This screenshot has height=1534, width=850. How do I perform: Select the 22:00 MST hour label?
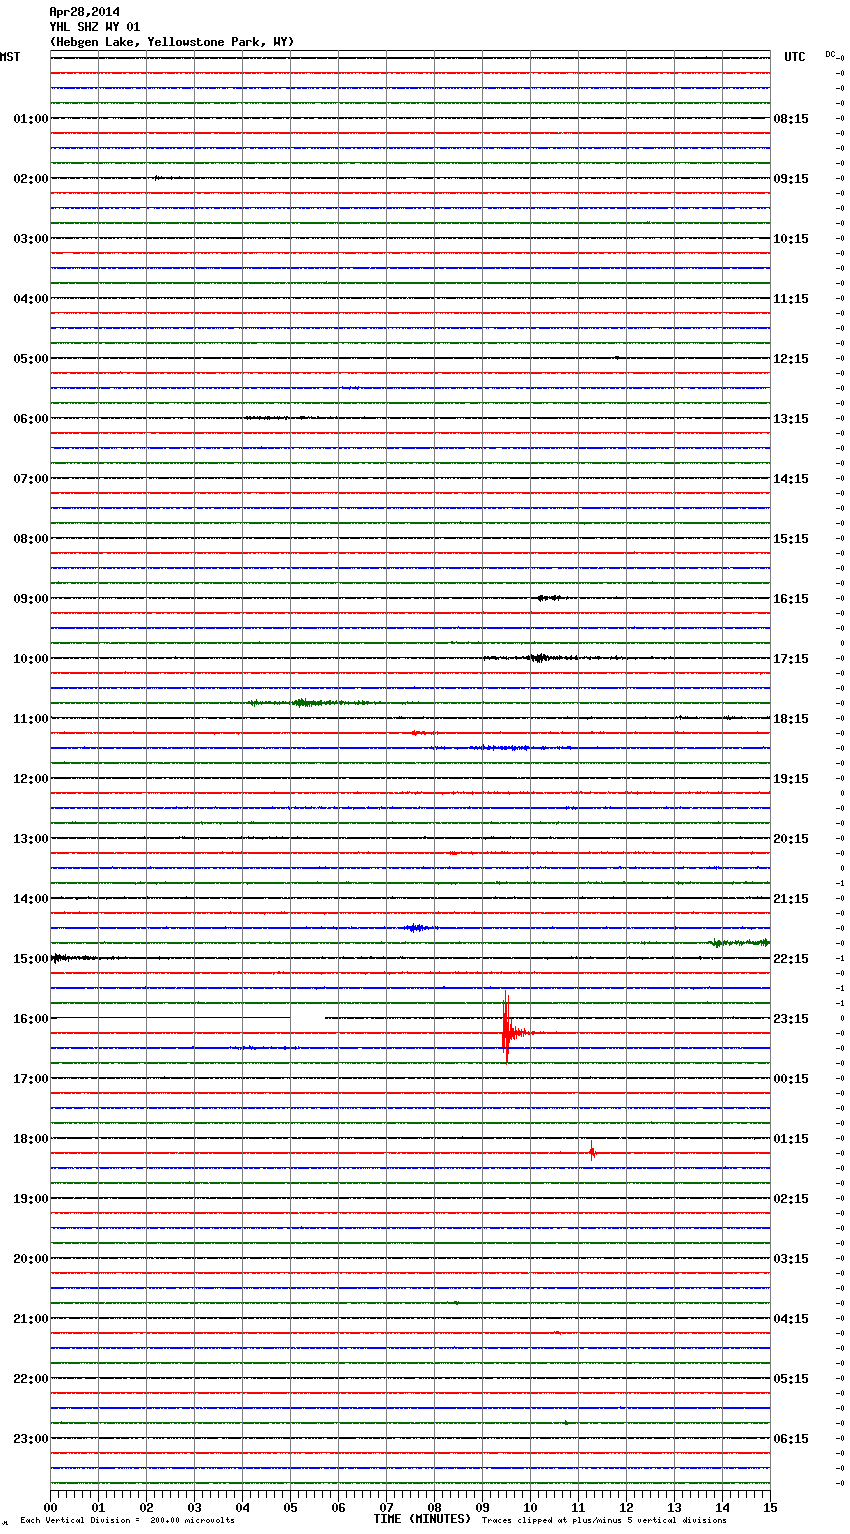coord(30,1379)
